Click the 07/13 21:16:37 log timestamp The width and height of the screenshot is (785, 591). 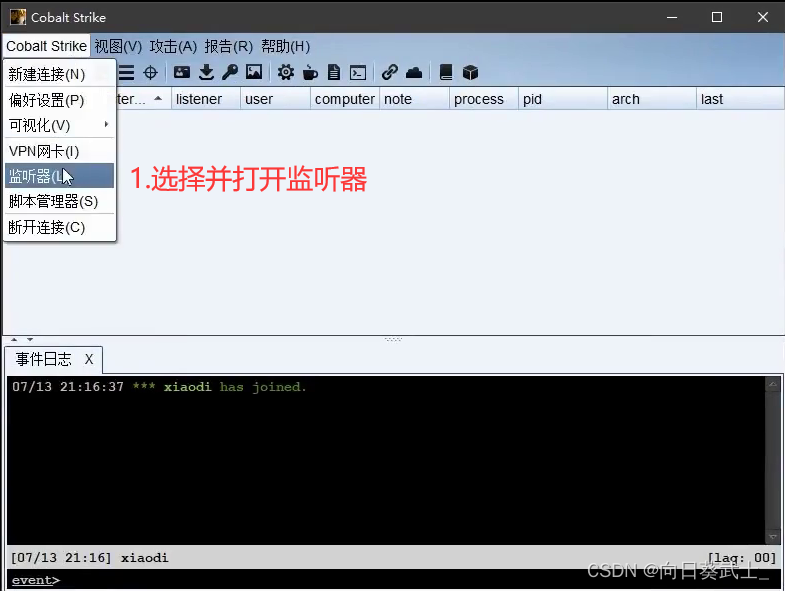[68, 387]
